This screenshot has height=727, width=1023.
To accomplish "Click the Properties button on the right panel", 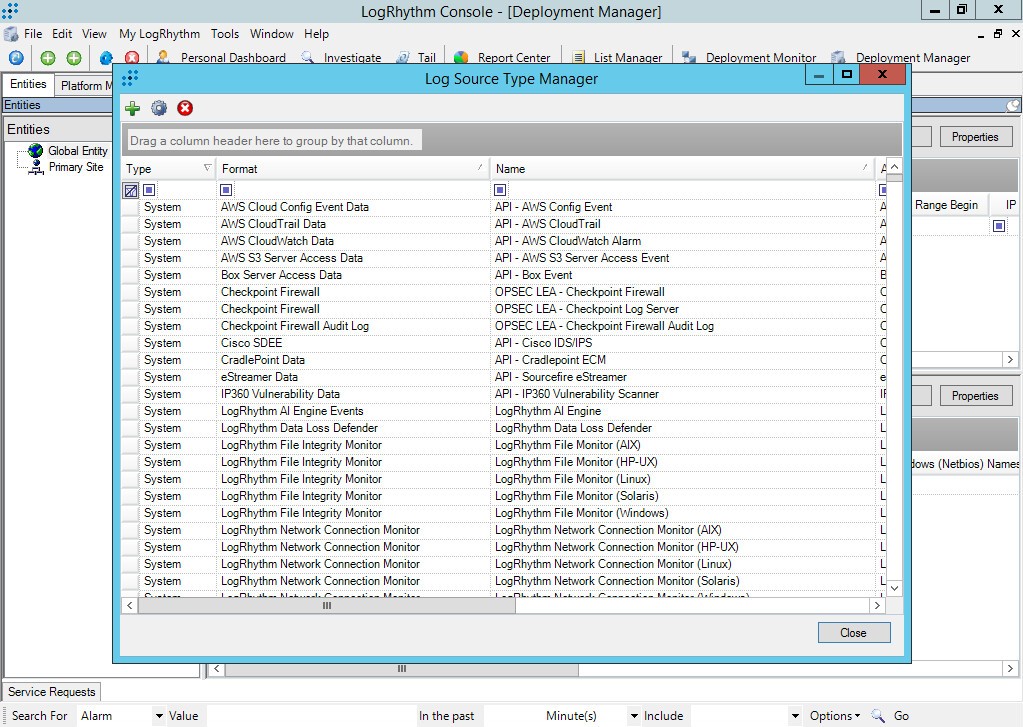I will pos(975,136).
